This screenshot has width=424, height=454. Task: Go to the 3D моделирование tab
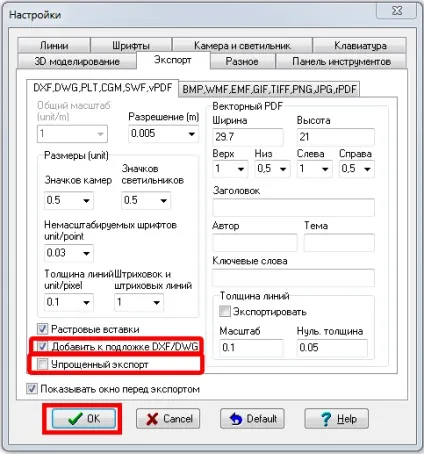click(77, 61)
